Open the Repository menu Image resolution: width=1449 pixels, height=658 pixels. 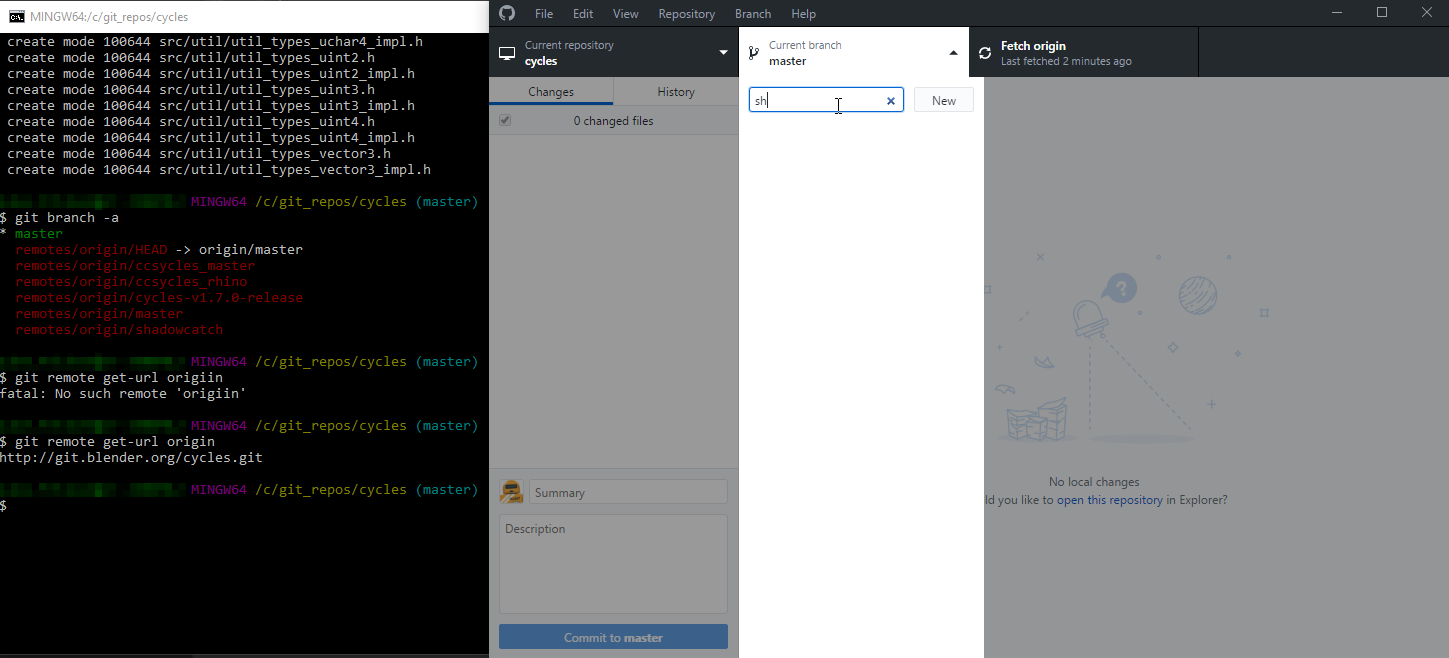tap(687, 14)
